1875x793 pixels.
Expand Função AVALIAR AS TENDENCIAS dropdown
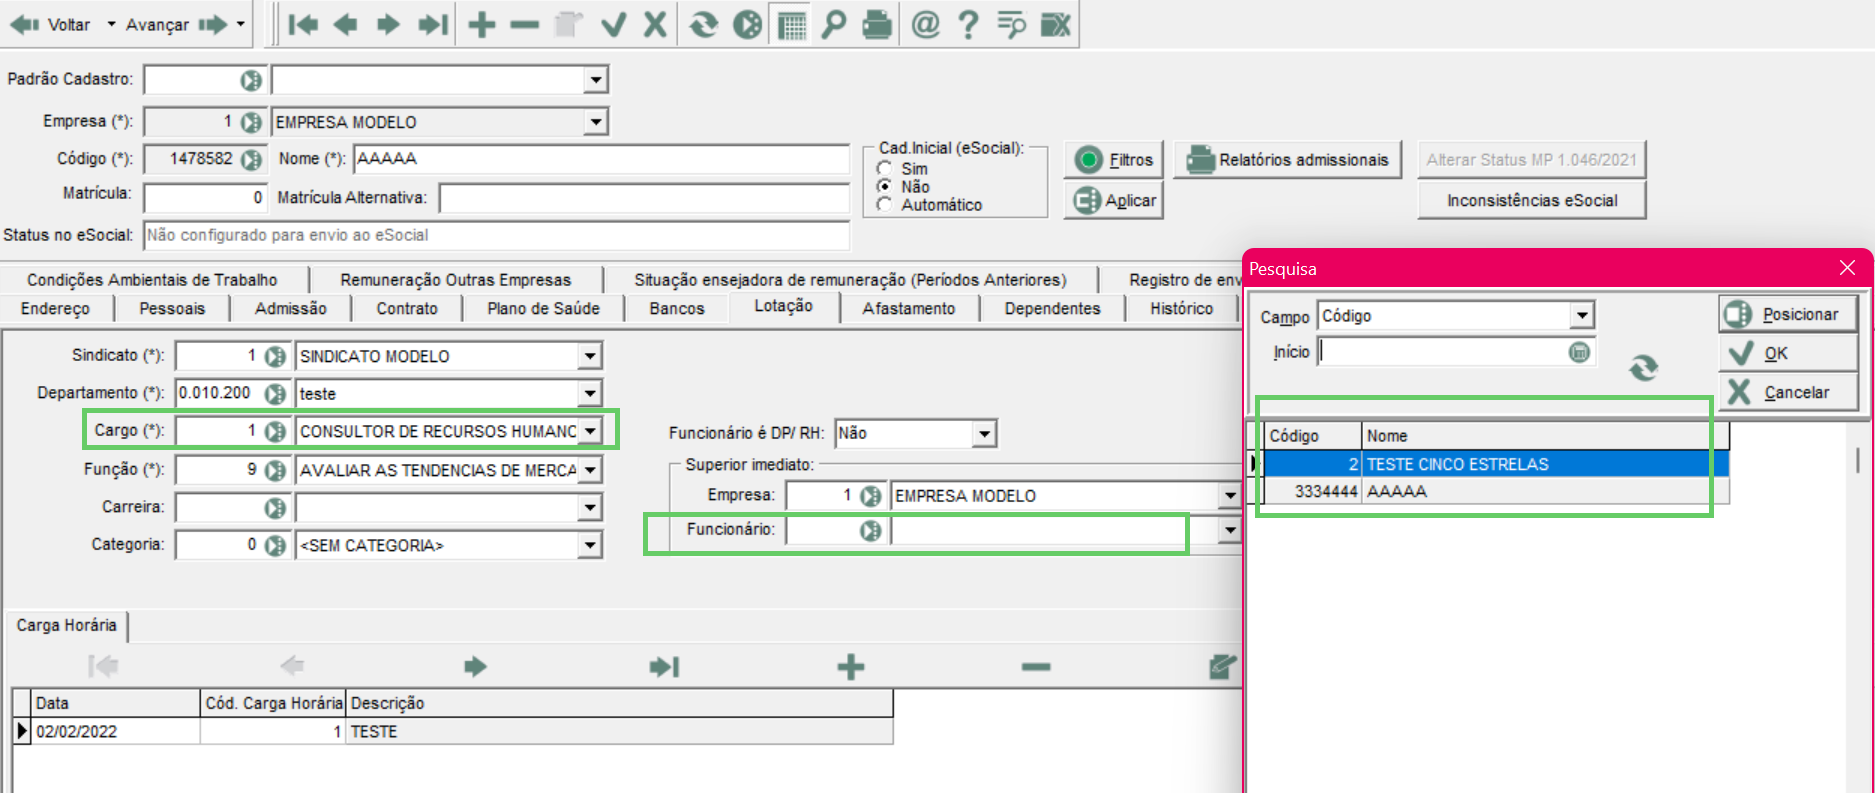tap(590, 470)
